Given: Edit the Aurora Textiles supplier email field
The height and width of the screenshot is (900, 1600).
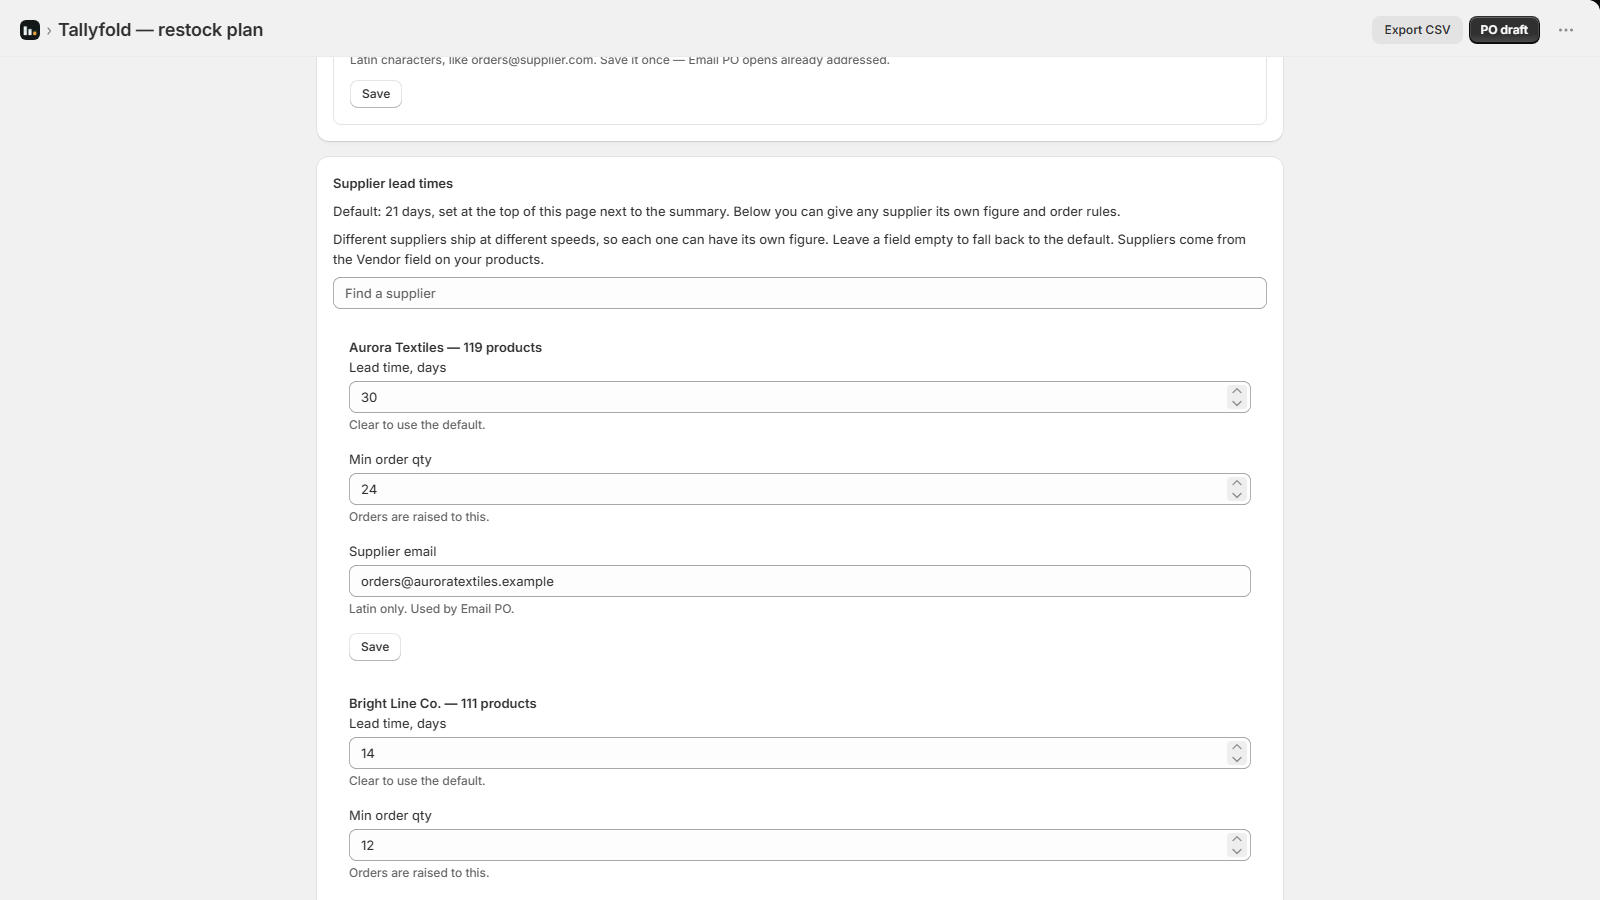Looking at the screenshot, I should 800,581.
